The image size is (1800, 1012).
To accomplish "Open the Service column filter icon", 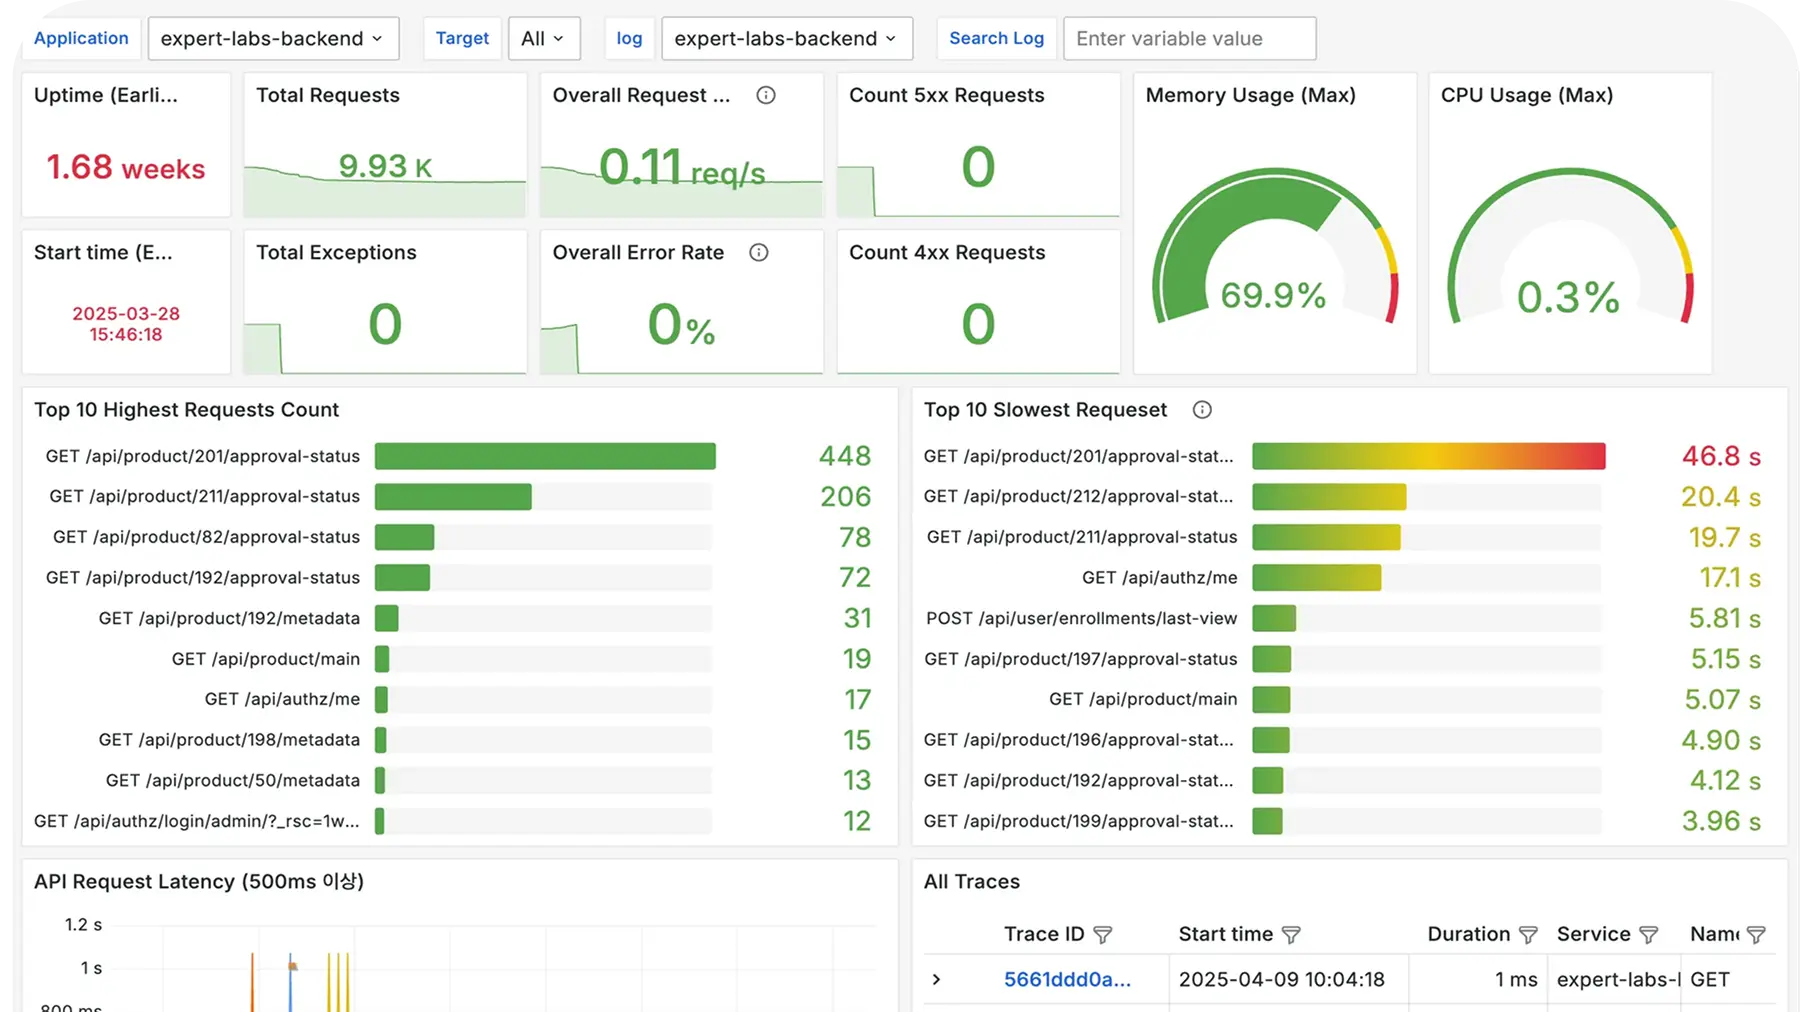I will click(x=1648, y=935).
